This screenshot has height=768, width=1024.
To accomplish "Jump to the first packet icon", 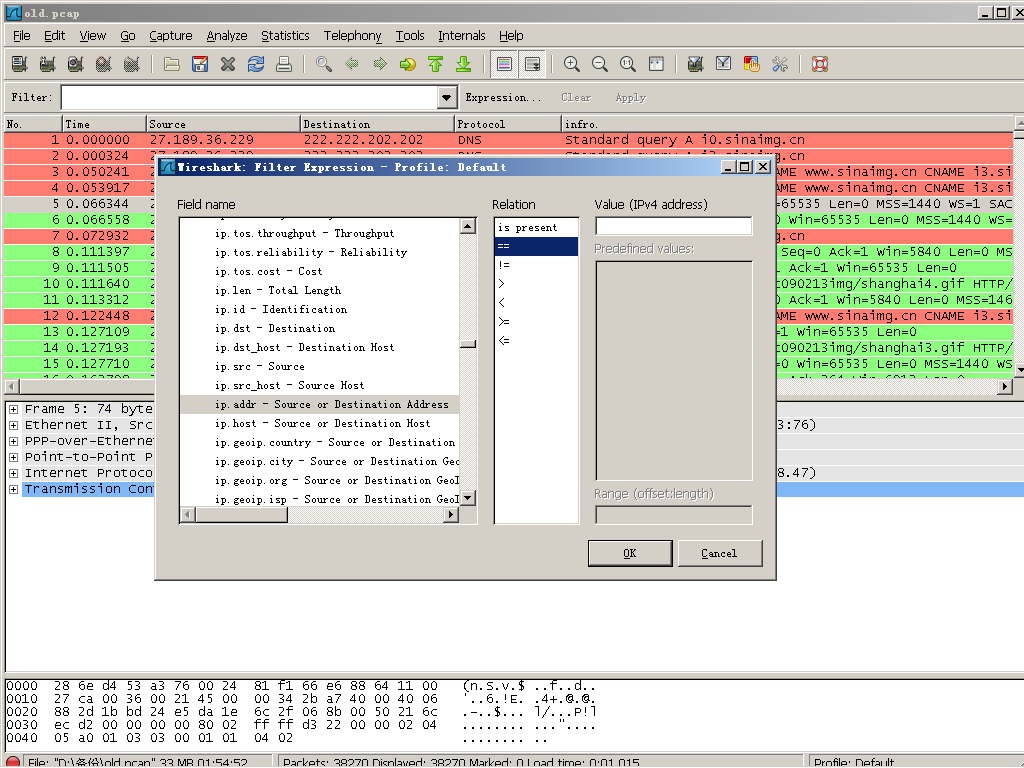I will point(436,64).
